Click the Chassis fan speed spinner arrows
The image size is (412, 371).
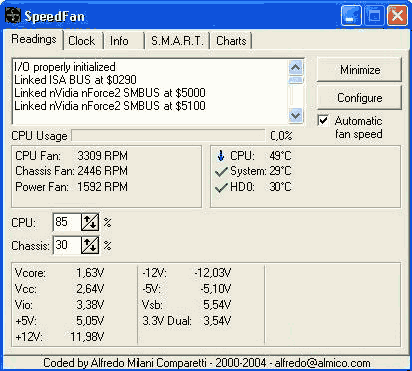click(x=90, y=245)
